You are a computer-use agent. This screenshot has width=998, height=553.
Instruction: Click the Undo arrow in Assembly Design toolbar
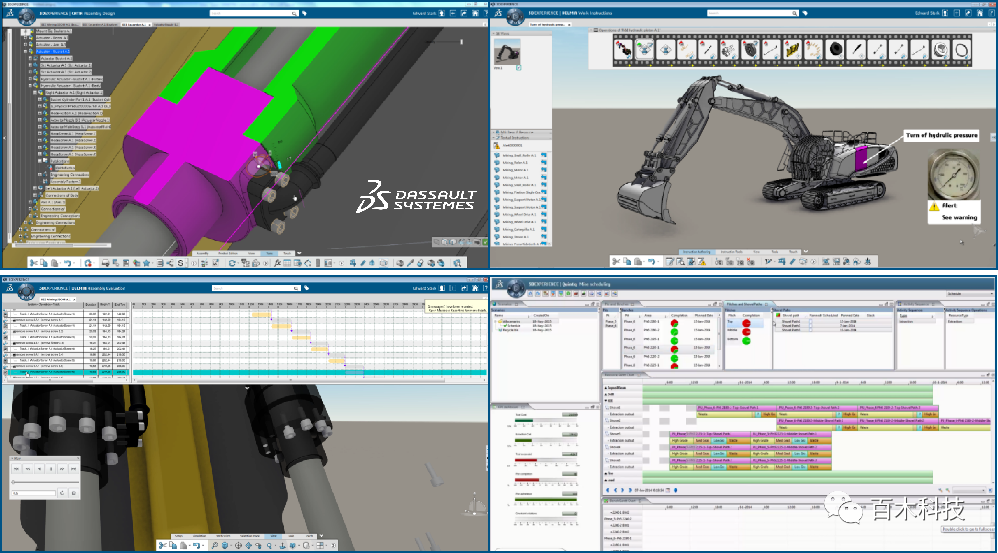click(x=67, y=262)
